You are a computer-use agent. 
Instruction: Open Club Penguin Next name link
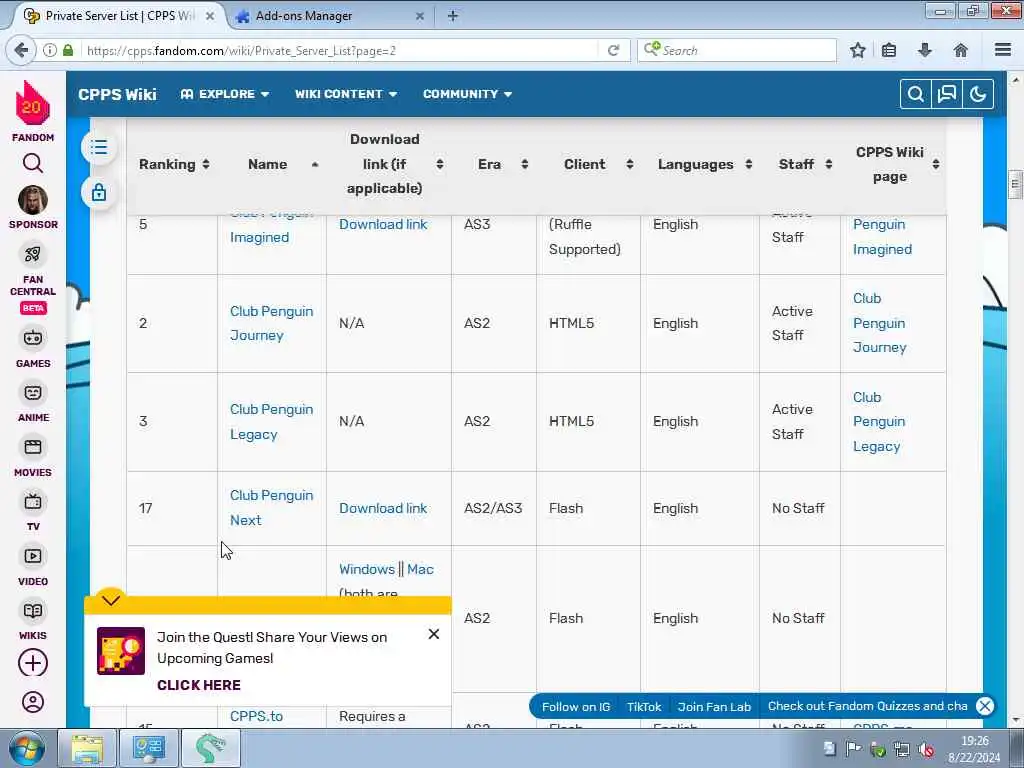pos(271,508)
